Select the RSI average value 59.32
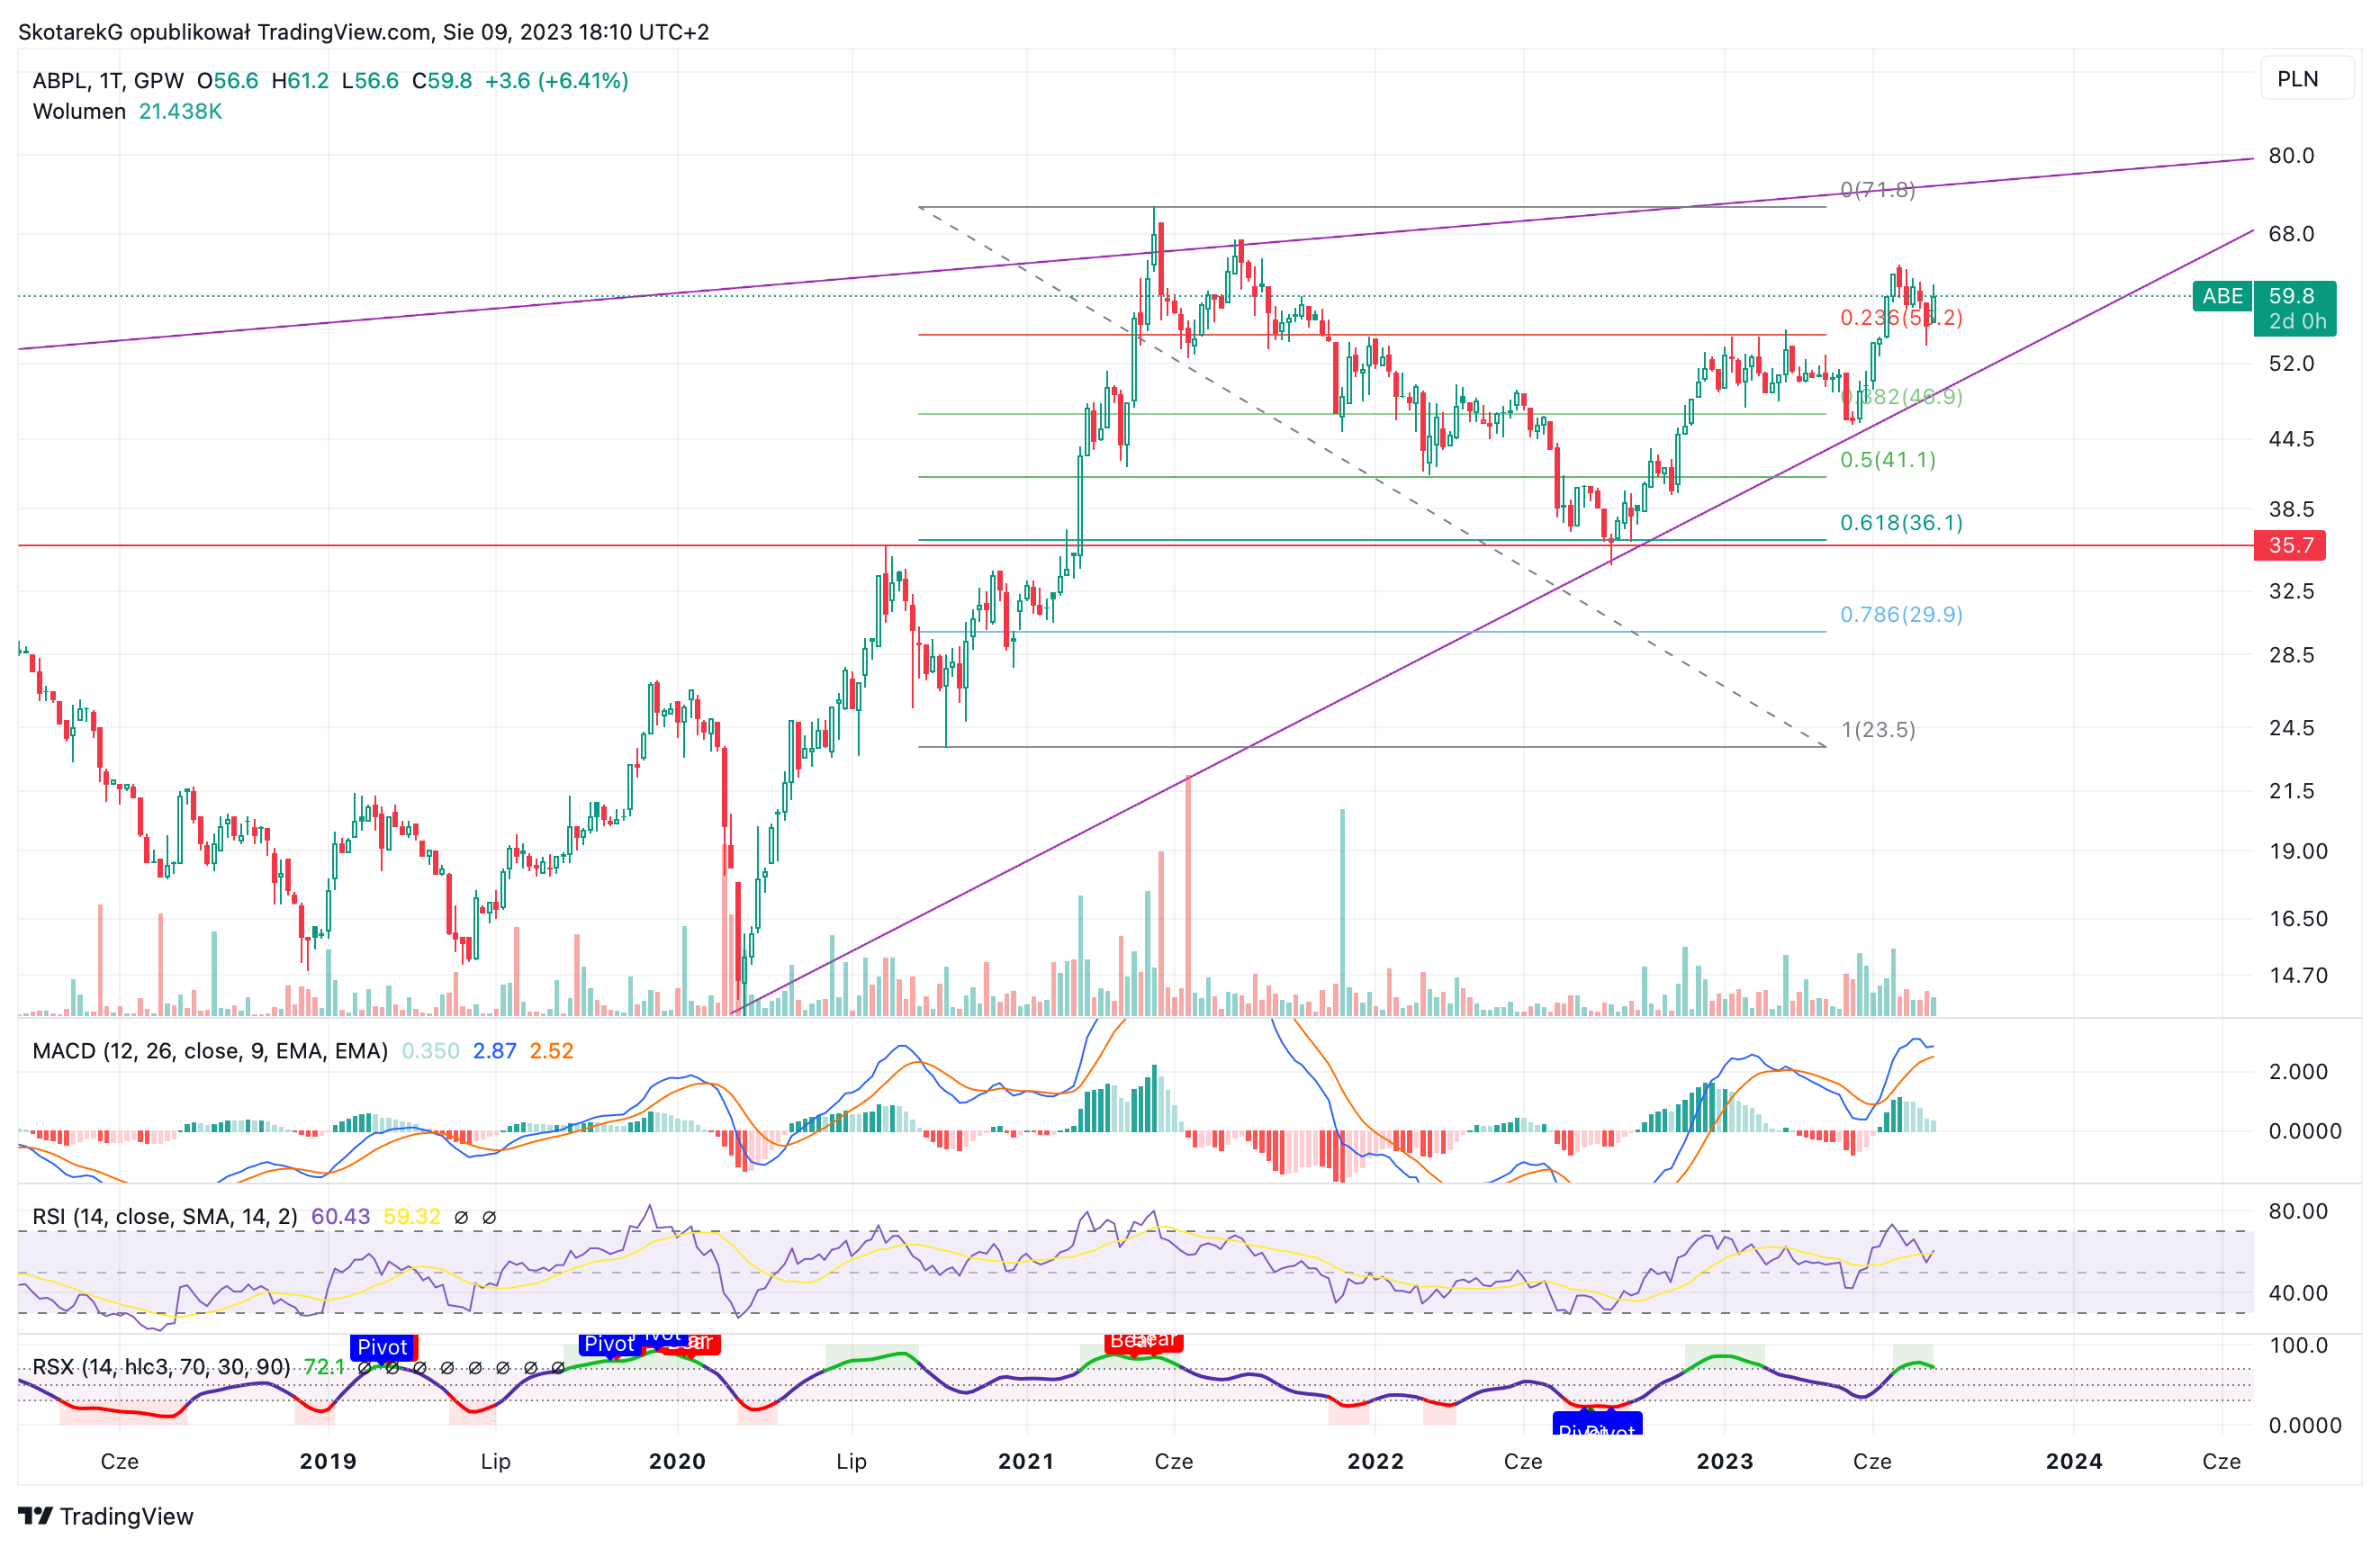This screenshot has width=2380, height=1548. tap(412, 1217)
